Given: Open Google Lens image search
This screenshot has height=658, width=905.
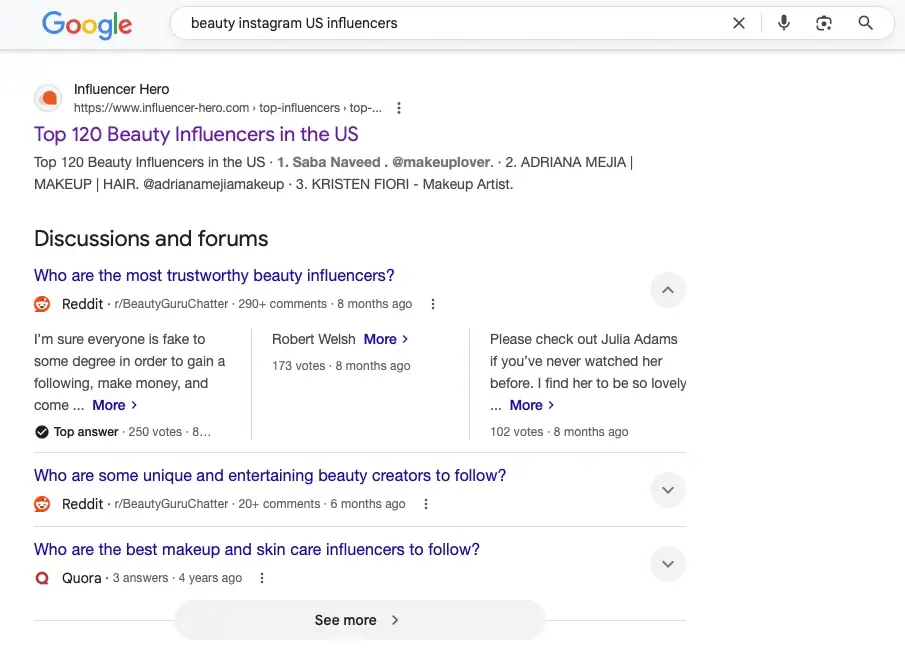Looking at the screenshot, I should pyautogui.click(x=824, y=23).
